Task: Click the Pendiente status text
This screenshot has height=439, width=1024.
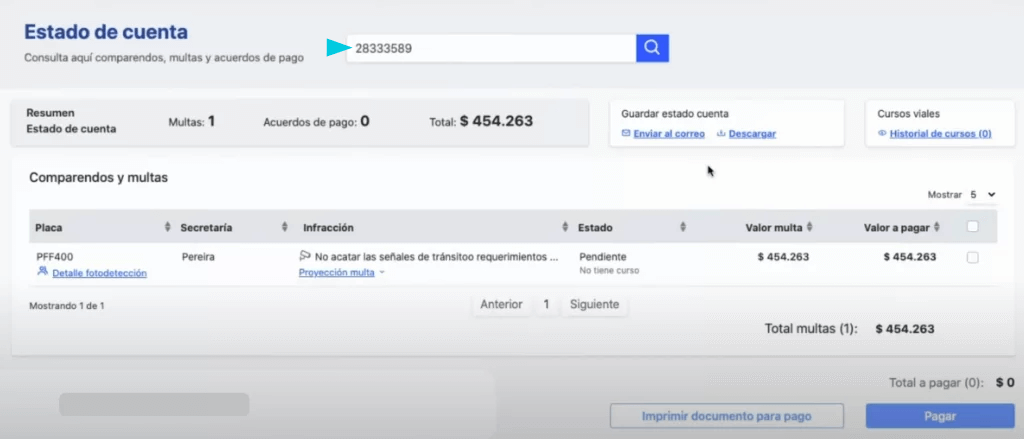Action: click(603, 257)
